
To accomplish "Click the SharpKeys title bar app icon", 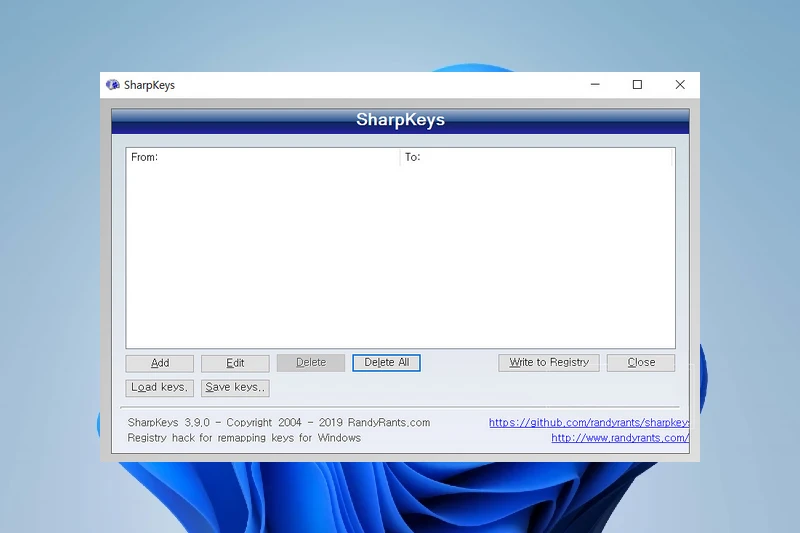I will point(112,85).
